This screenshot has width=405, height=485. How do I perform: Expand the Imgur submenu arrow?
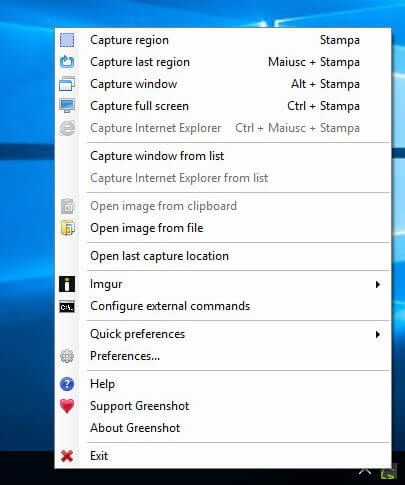tap(378, 284)
